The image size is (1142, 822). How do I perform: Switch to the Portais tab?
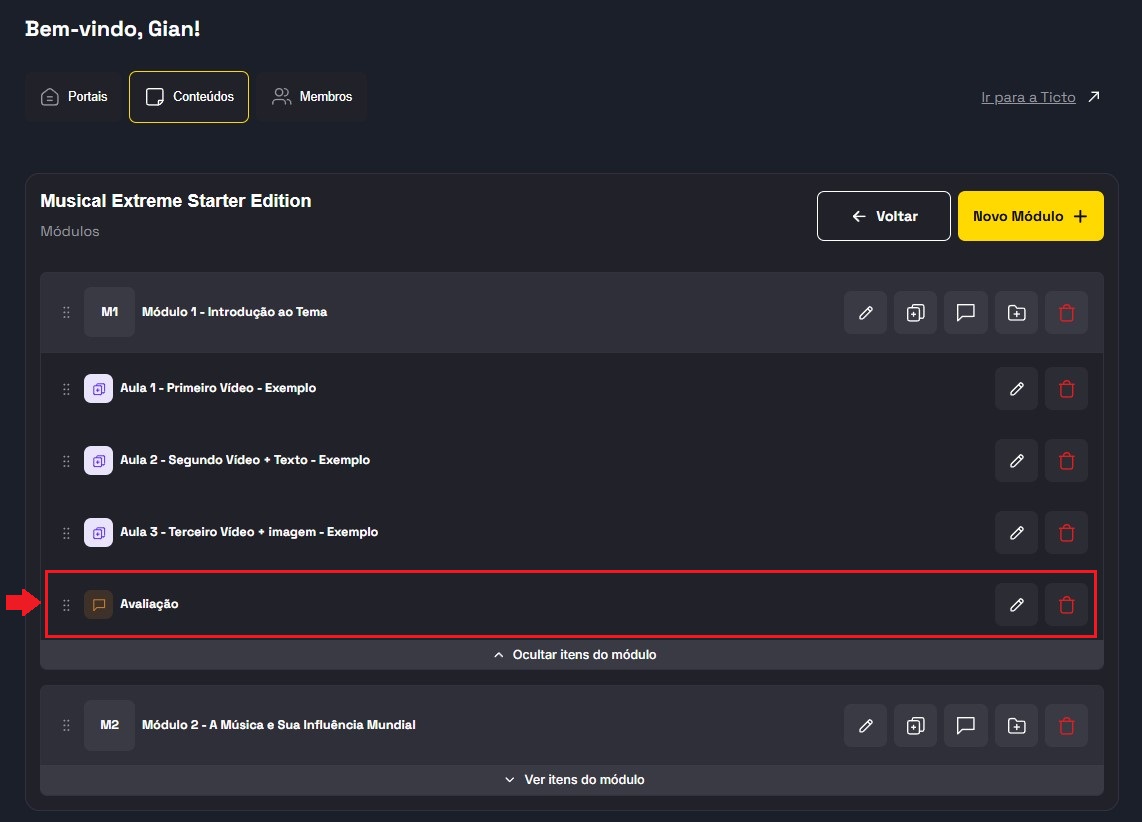click(74, 97)
